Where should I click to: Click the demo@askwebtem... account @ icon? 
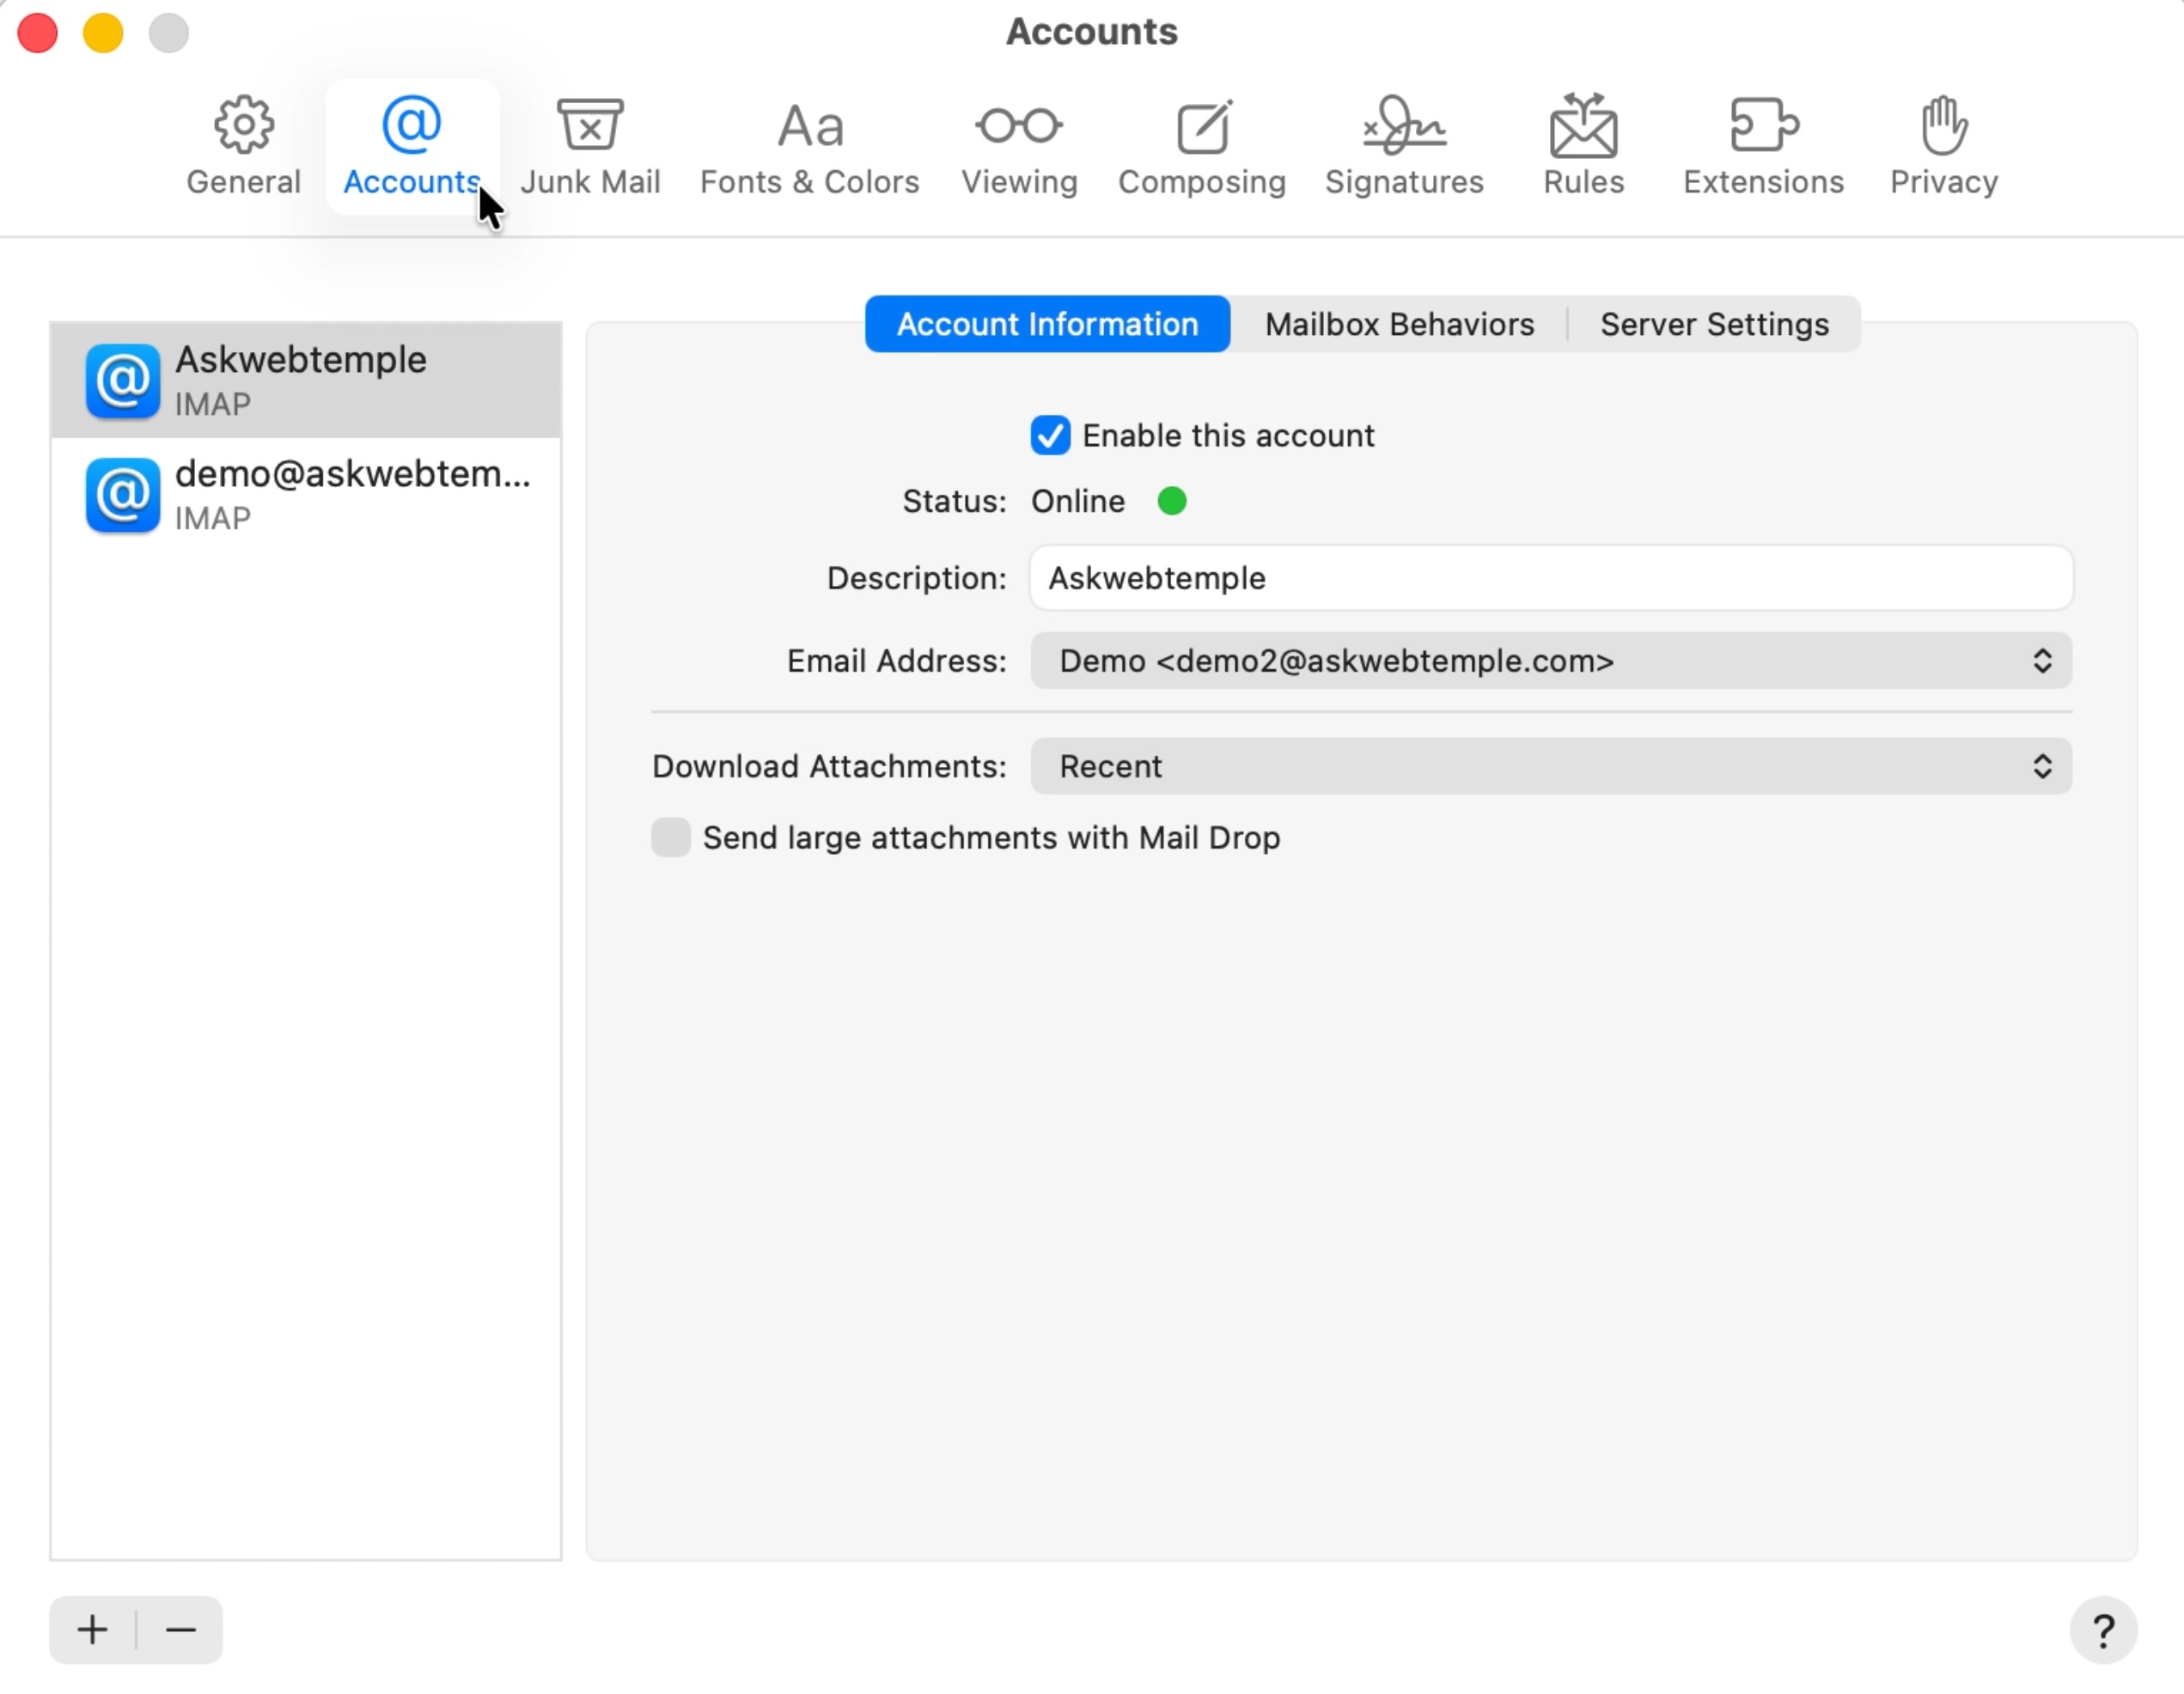pyautogui.click(x=122, y=495)
